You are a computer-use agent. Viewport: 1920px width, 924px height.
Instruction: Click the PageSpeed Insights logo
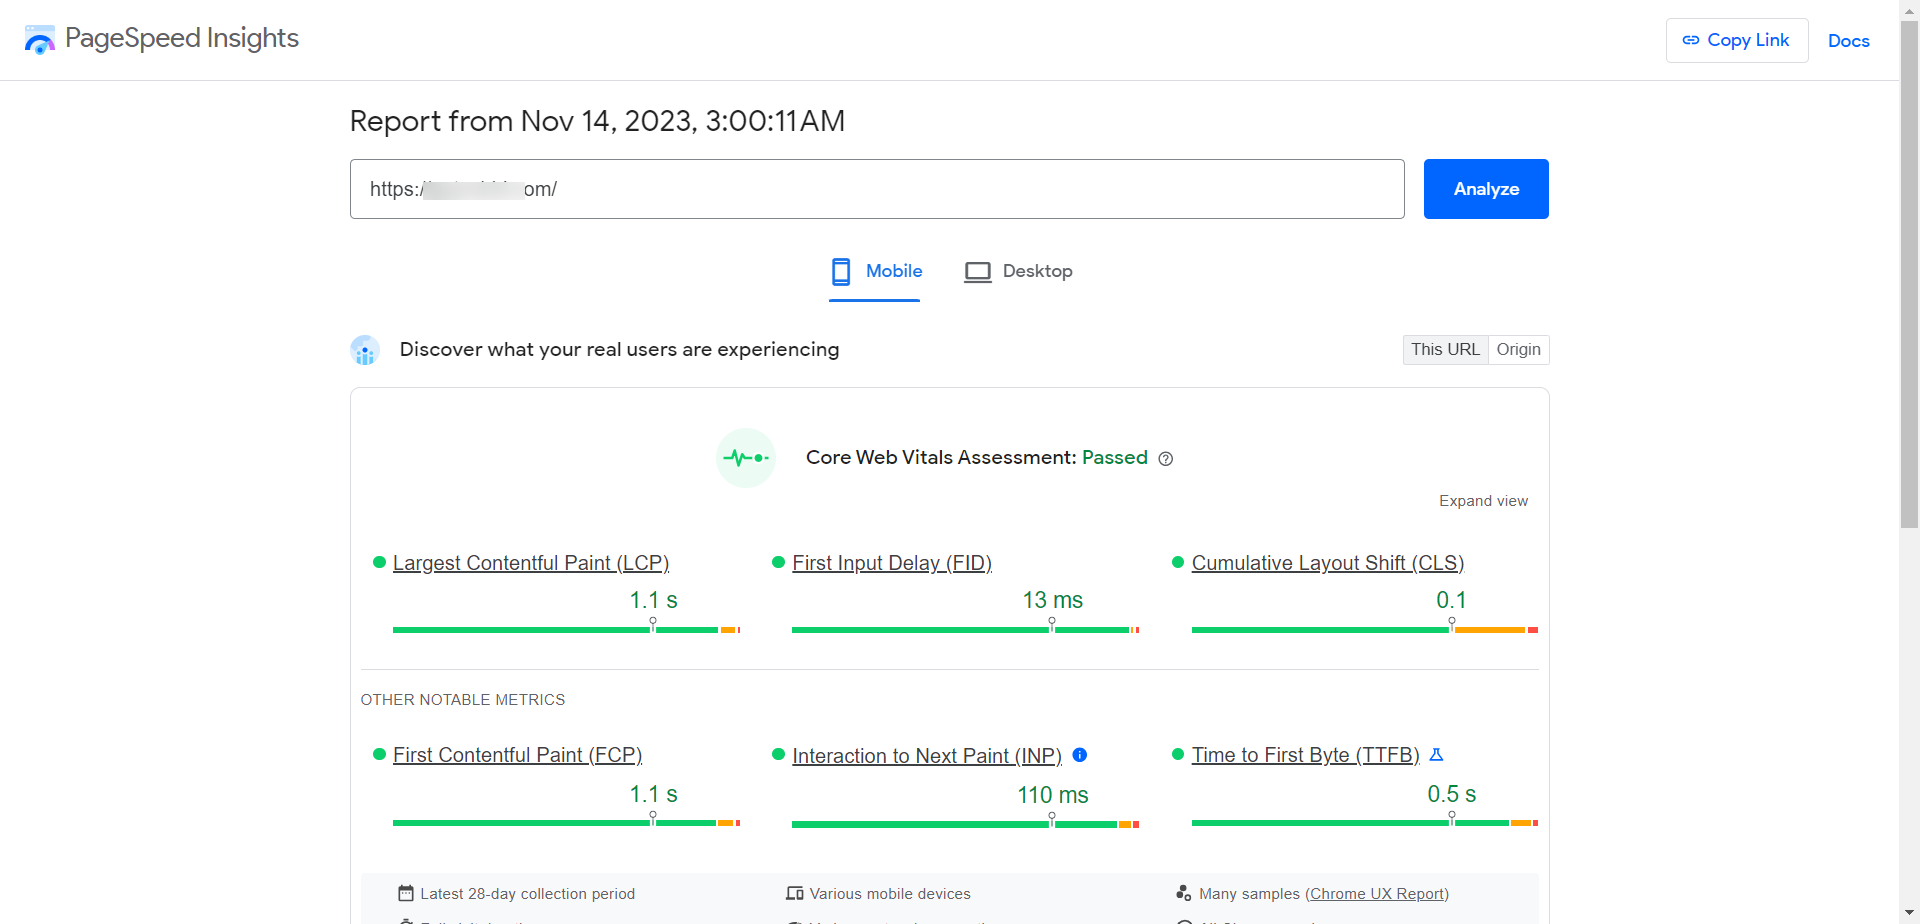coord(40,40)
